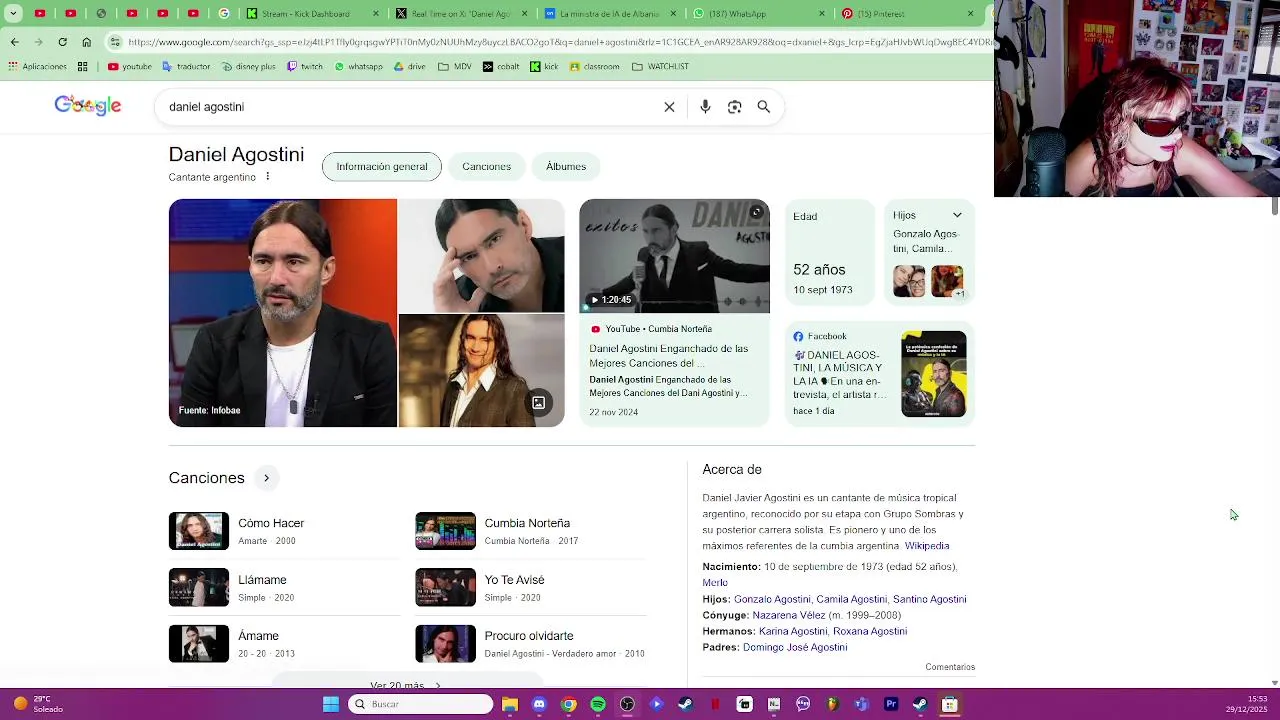This screenshot has width=1280, height=720.
Task: Open the Aplicaciones apps grid bookmark
Action: click(37, 67)
